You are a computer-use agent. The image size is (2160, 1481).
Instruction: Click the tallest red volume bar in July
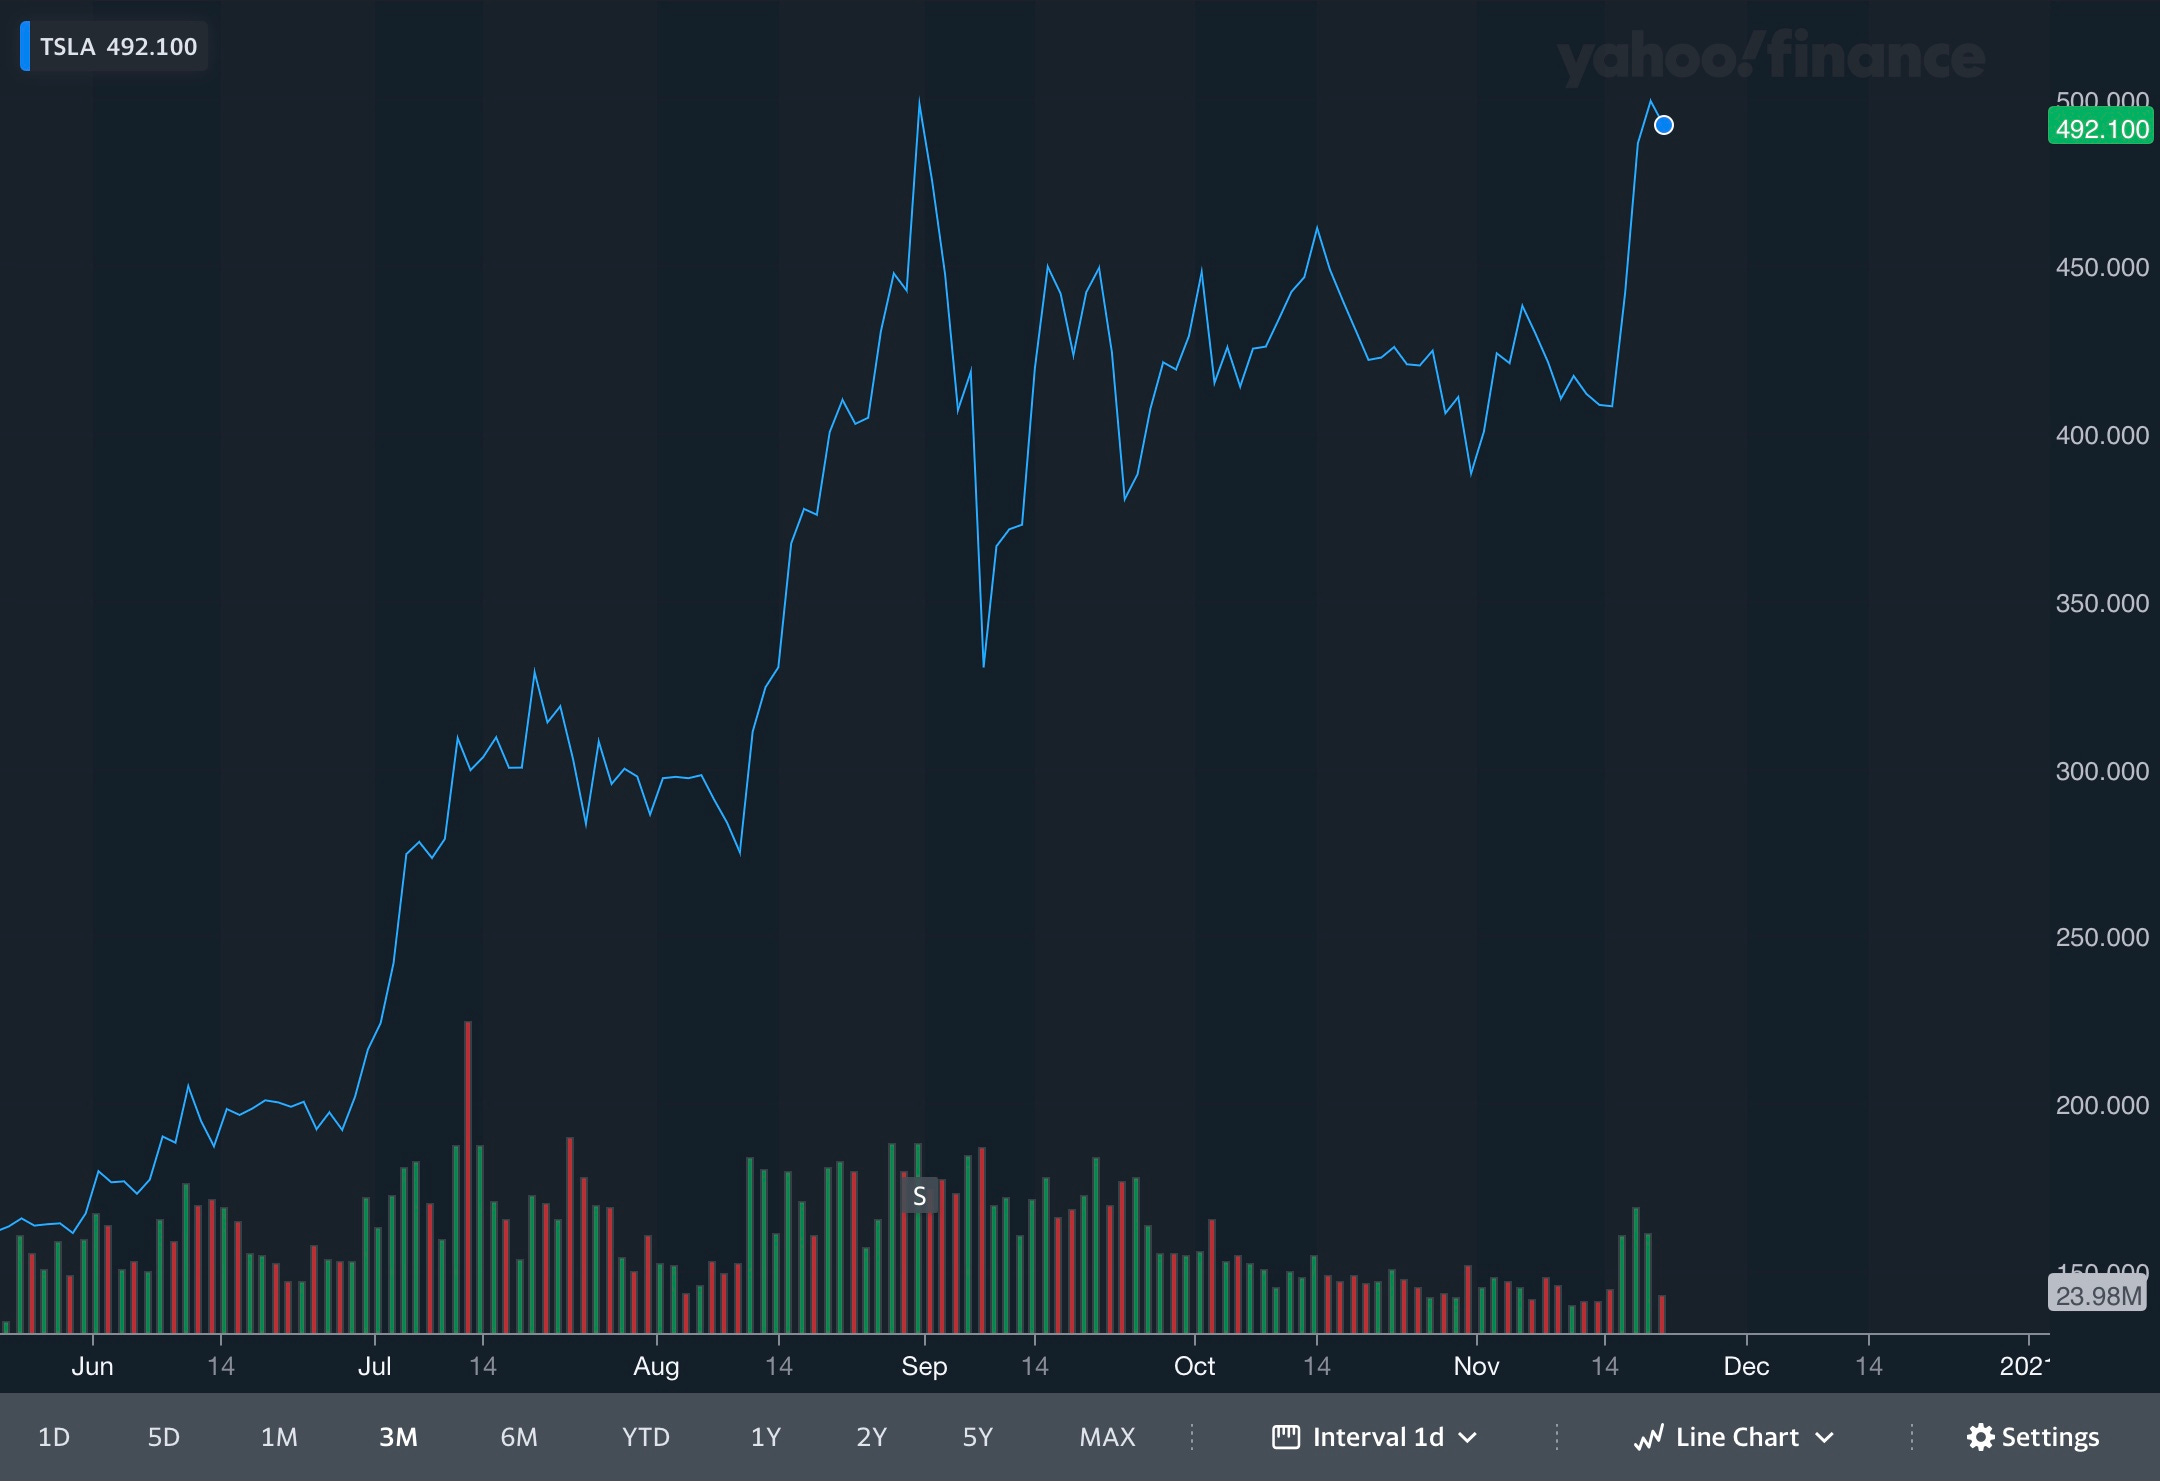[468, 1177]
